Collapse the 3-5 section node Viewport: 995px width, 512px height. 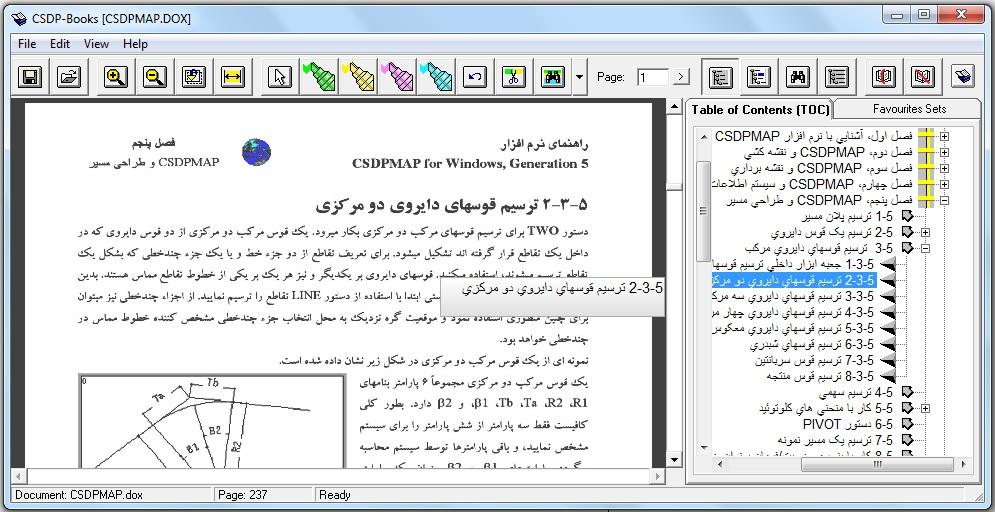pyautogui.click(x=925, y=248)
